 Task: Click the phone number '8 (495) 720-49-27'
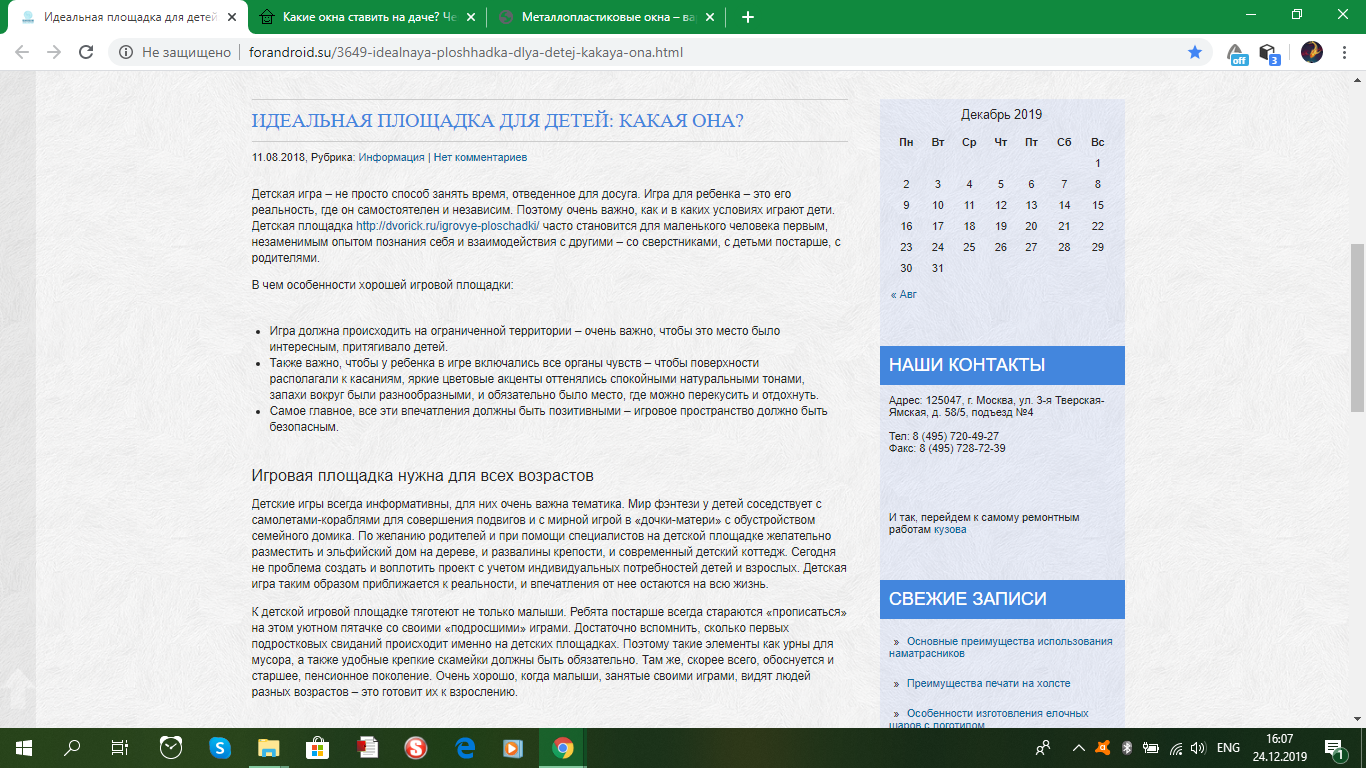pos(955,436)
